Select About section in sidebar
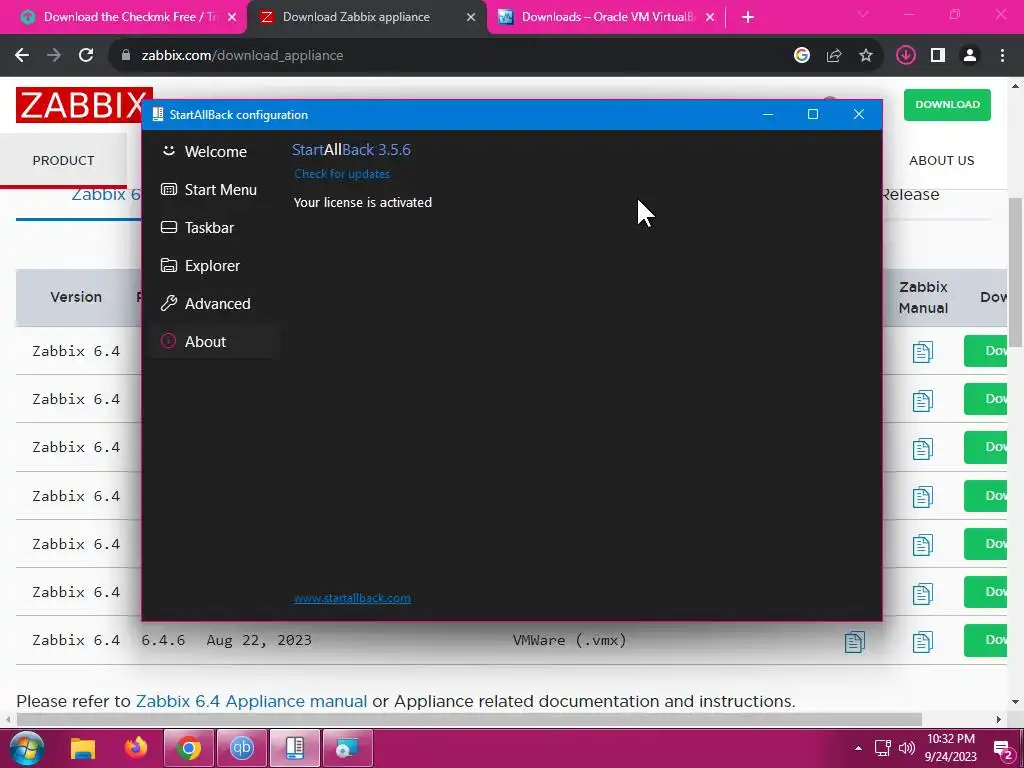 [215, 341]
